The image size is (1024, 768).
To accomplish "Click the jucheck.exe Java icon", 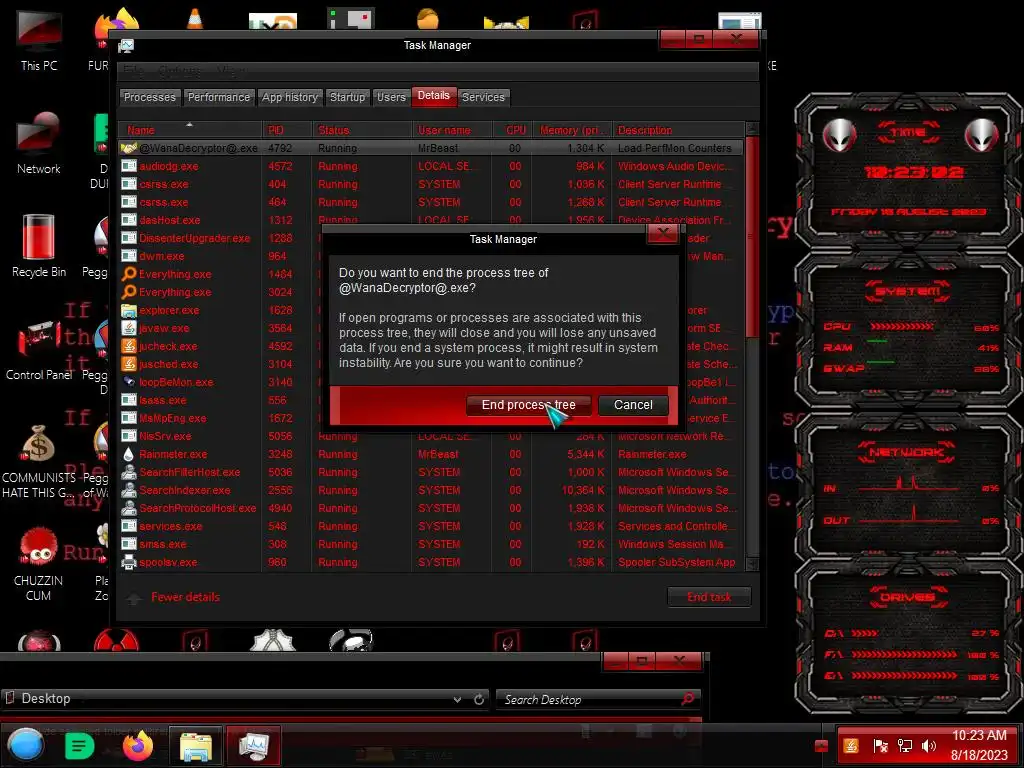I will [129, 346].
